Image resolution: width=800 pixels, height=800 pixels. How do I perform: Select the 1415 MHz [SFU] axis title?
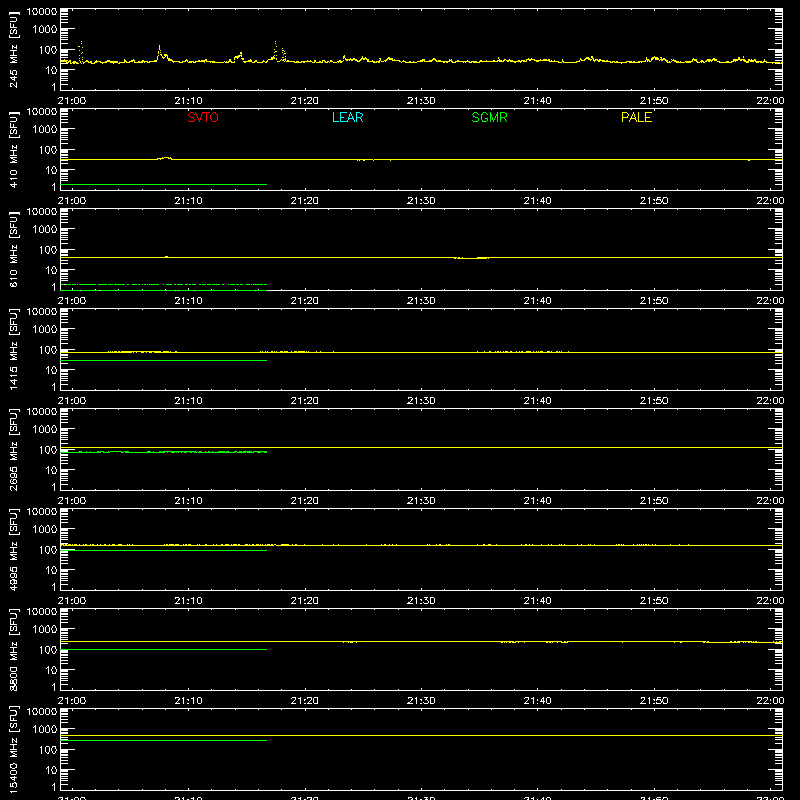pyautogui.click(x=13, y=349)
